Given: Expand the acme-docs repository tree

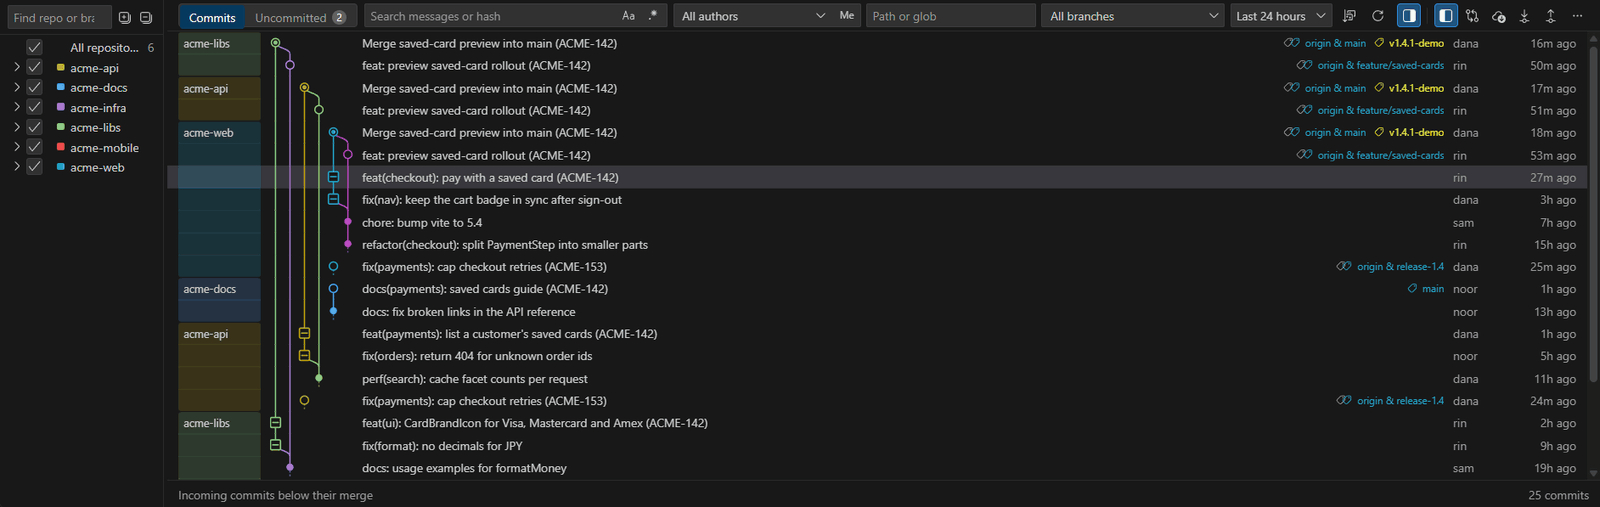Looking at the screenshot, I should [17, 87].
